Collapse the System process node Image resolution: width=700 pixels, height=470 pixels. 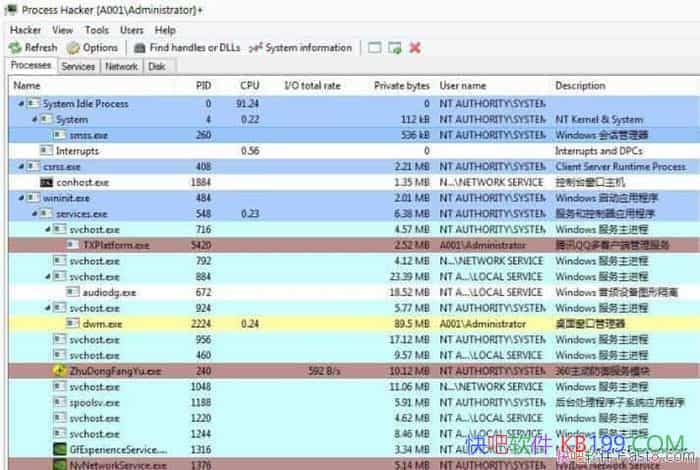tap(34, 119)
